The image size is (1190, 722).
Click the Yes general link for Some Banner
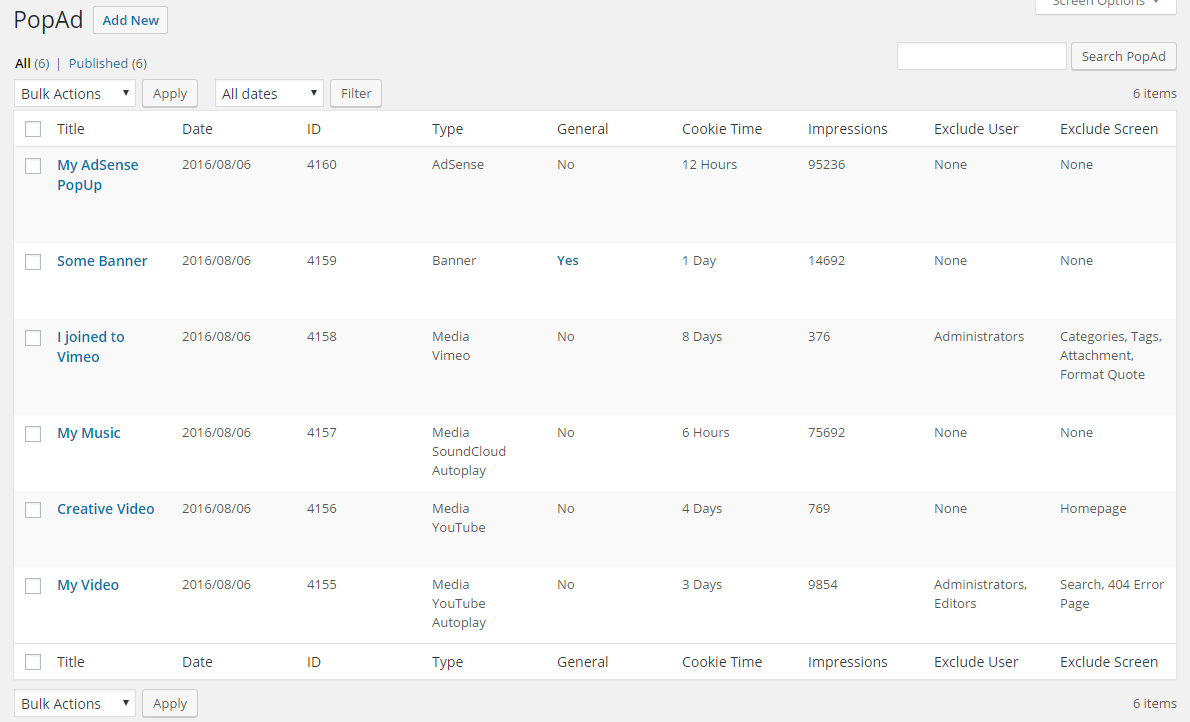coord(567,260)
